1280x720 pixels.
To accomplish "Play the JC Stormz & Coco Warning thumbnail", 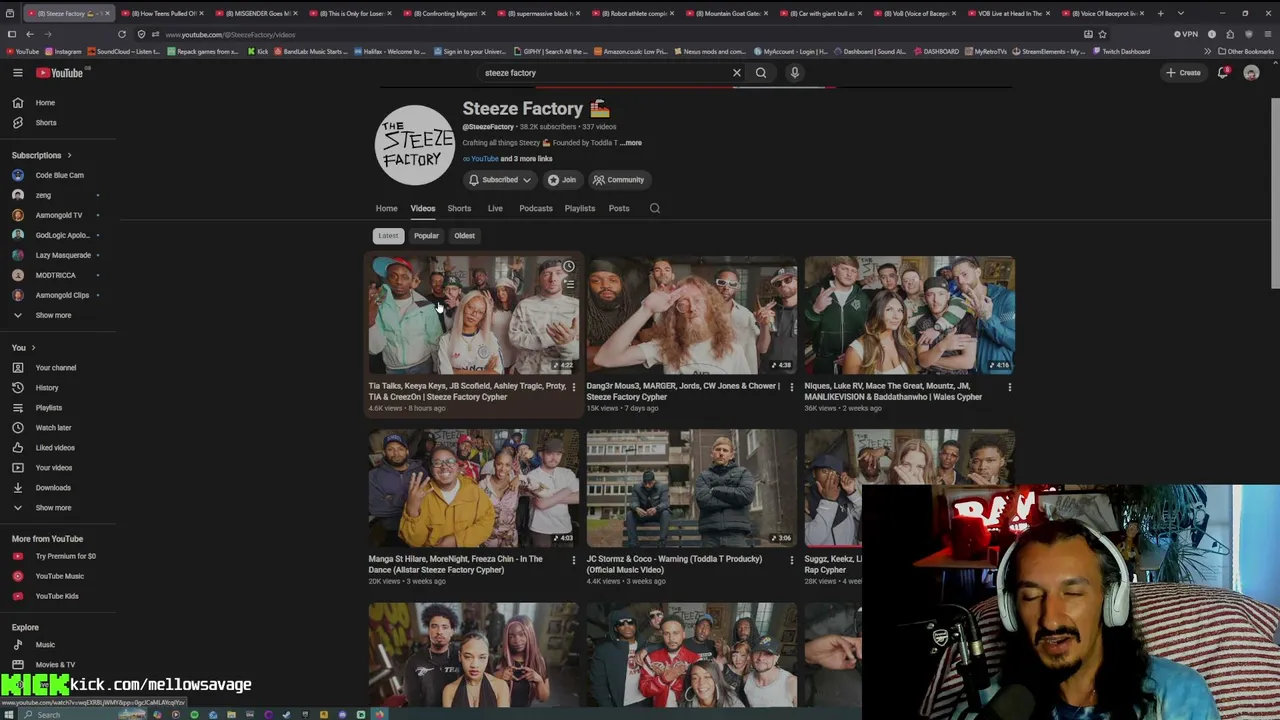I will [x=691, y=488].
